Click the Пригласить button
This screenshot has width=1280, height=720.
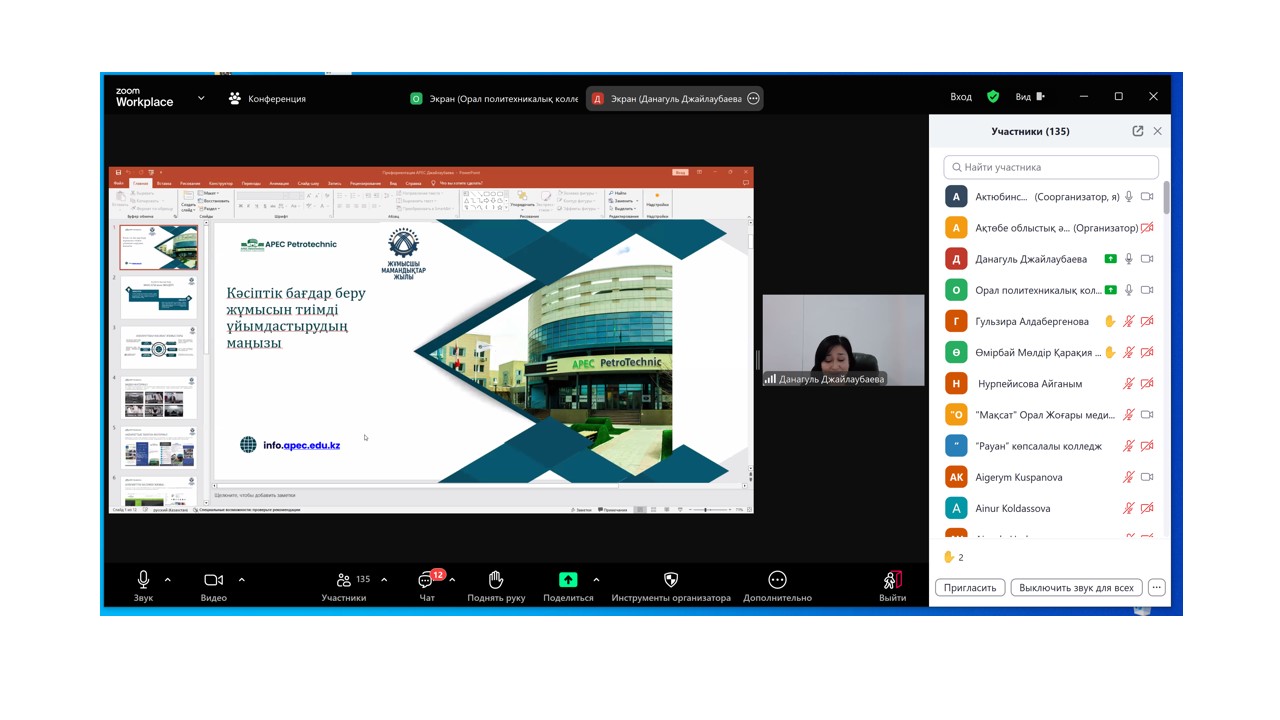(x=970, y=588)
